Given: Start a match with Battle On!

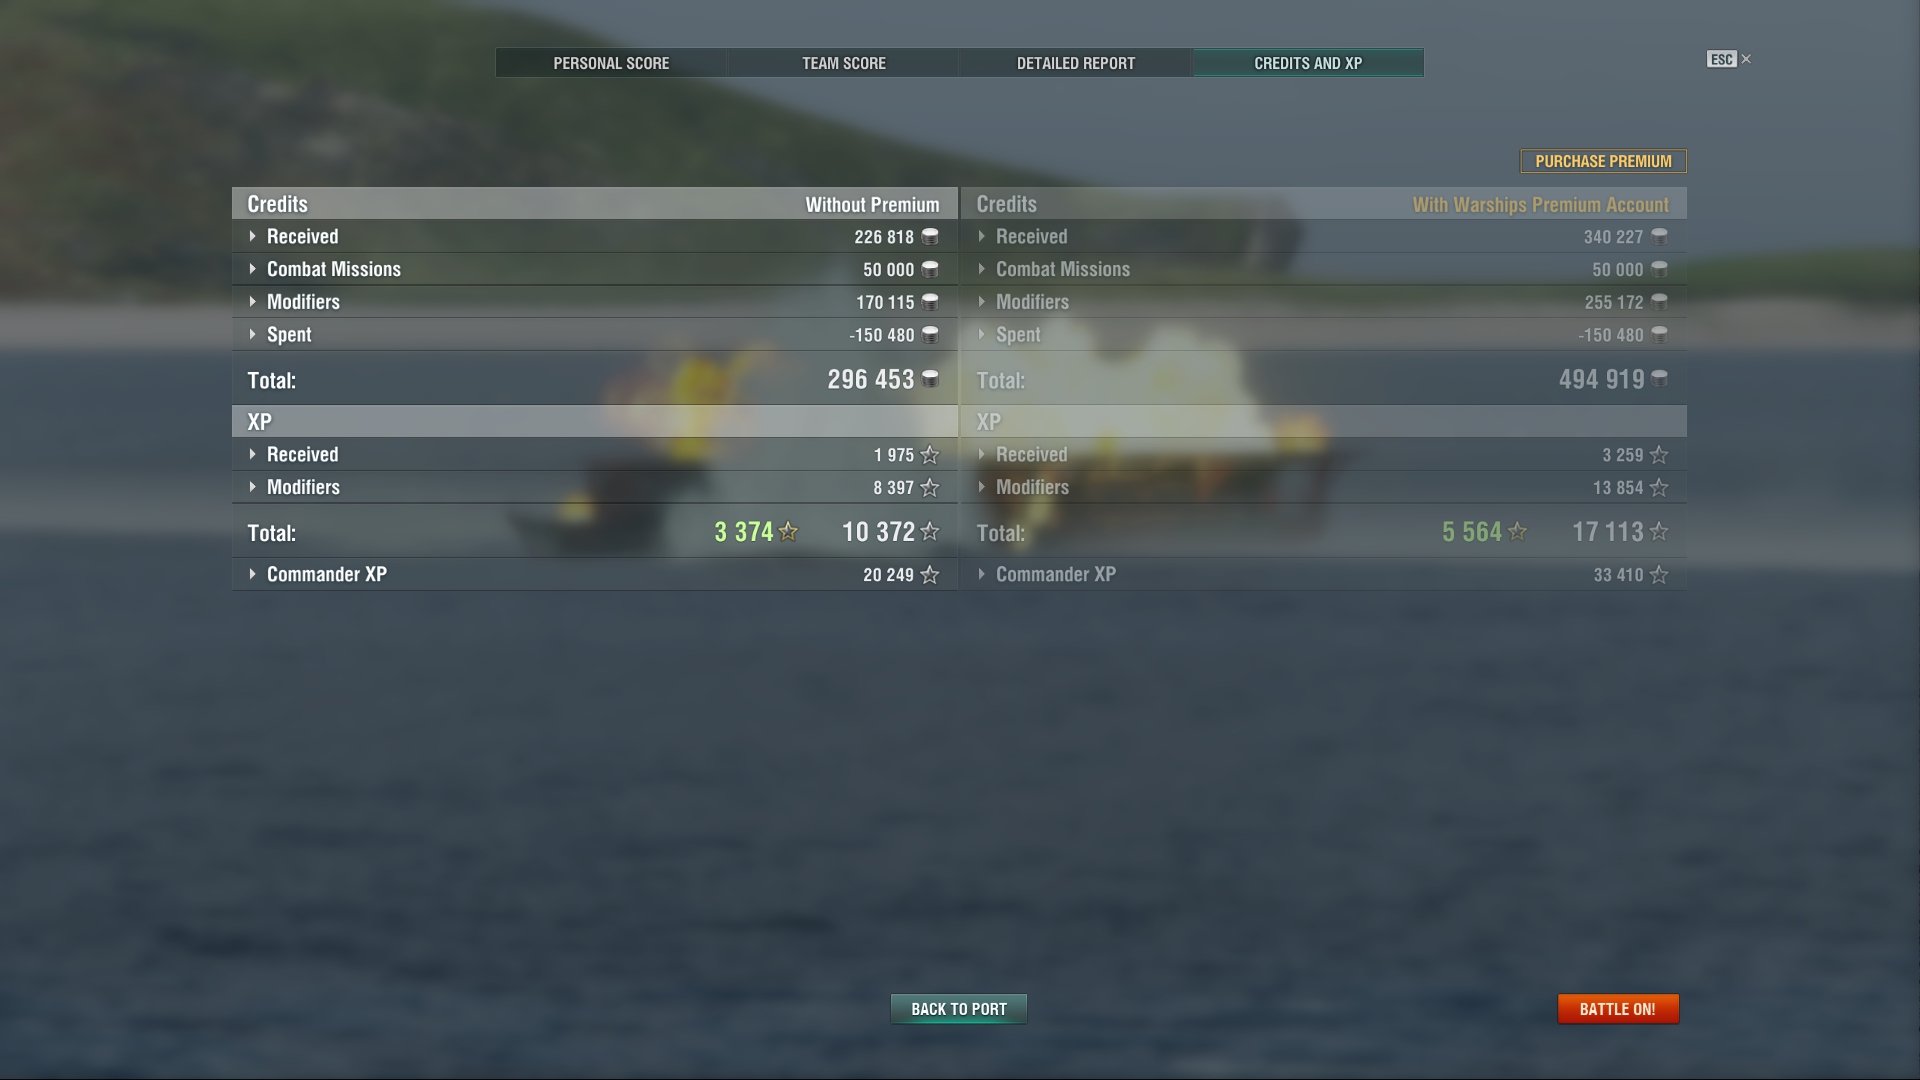Looking at the screenshot, I should pos(1618,1009).
